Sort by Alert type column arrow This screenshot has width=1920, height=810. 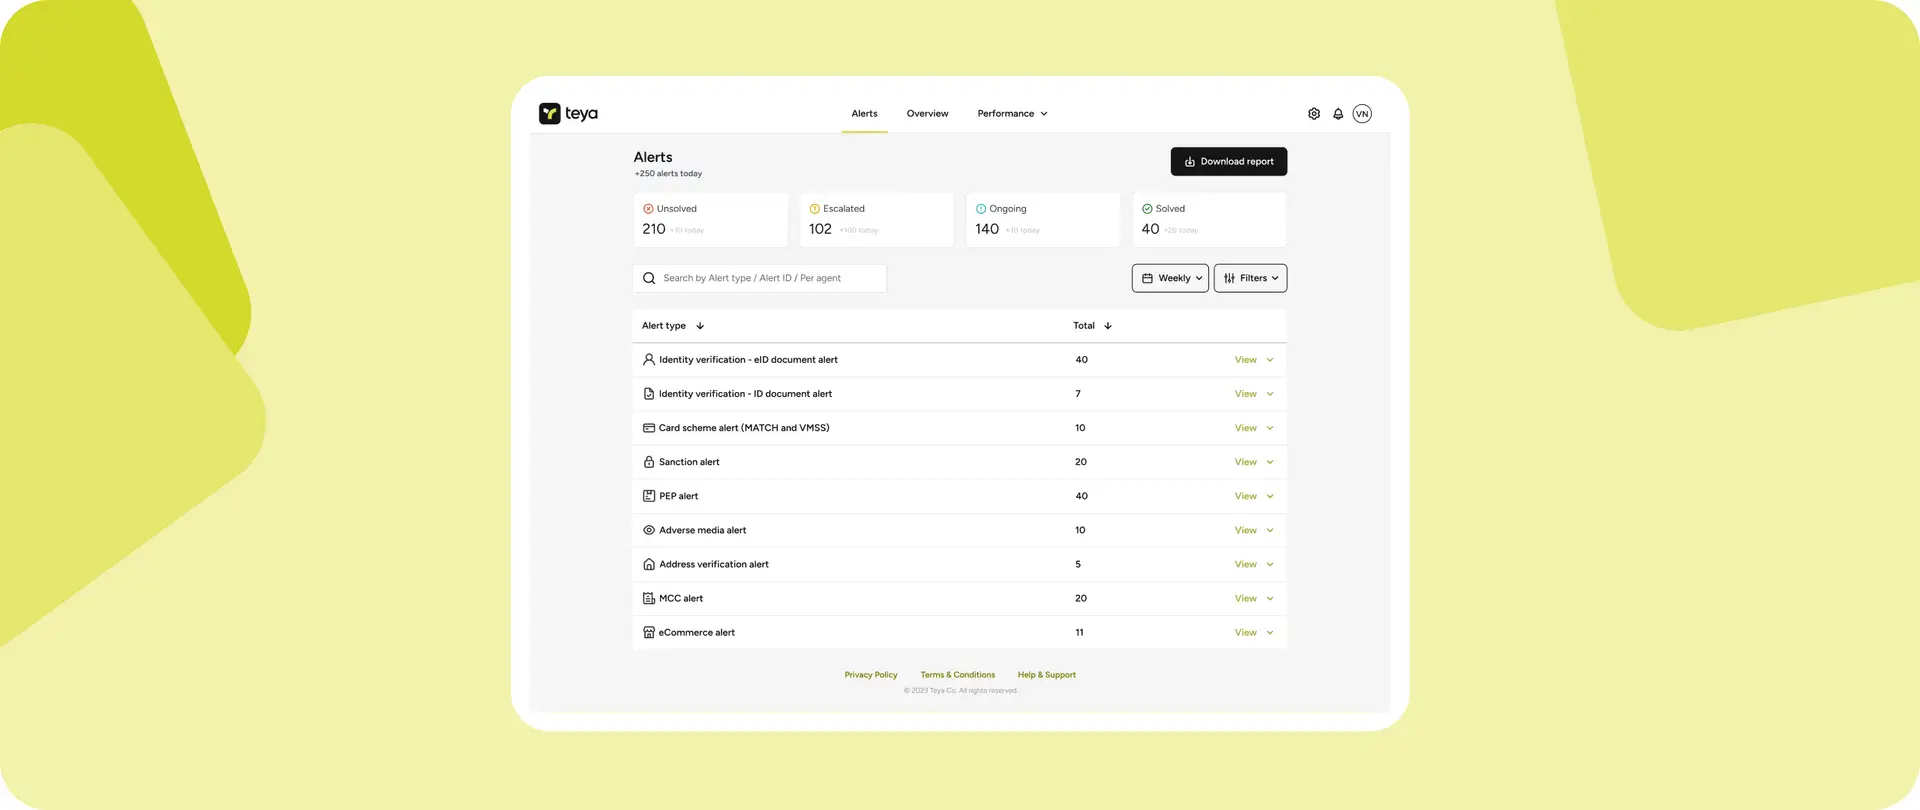[x=700, y=326]
